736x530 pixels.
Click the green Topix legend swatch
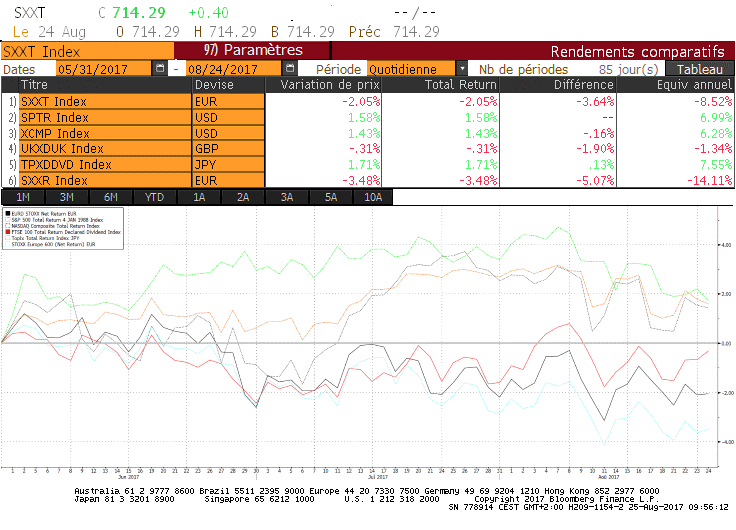pyautogui.click(x=8, y=238)
